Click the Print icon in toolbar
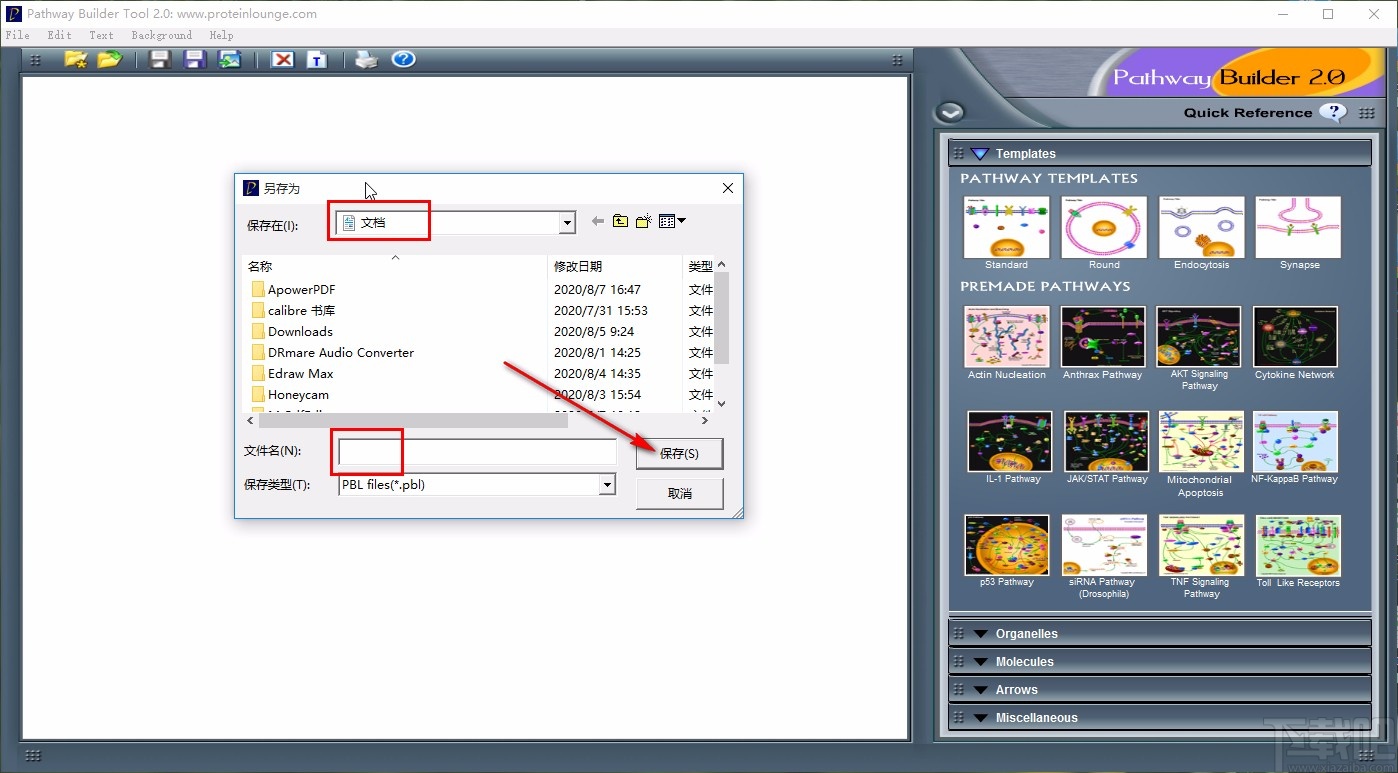 coord(367,60)
